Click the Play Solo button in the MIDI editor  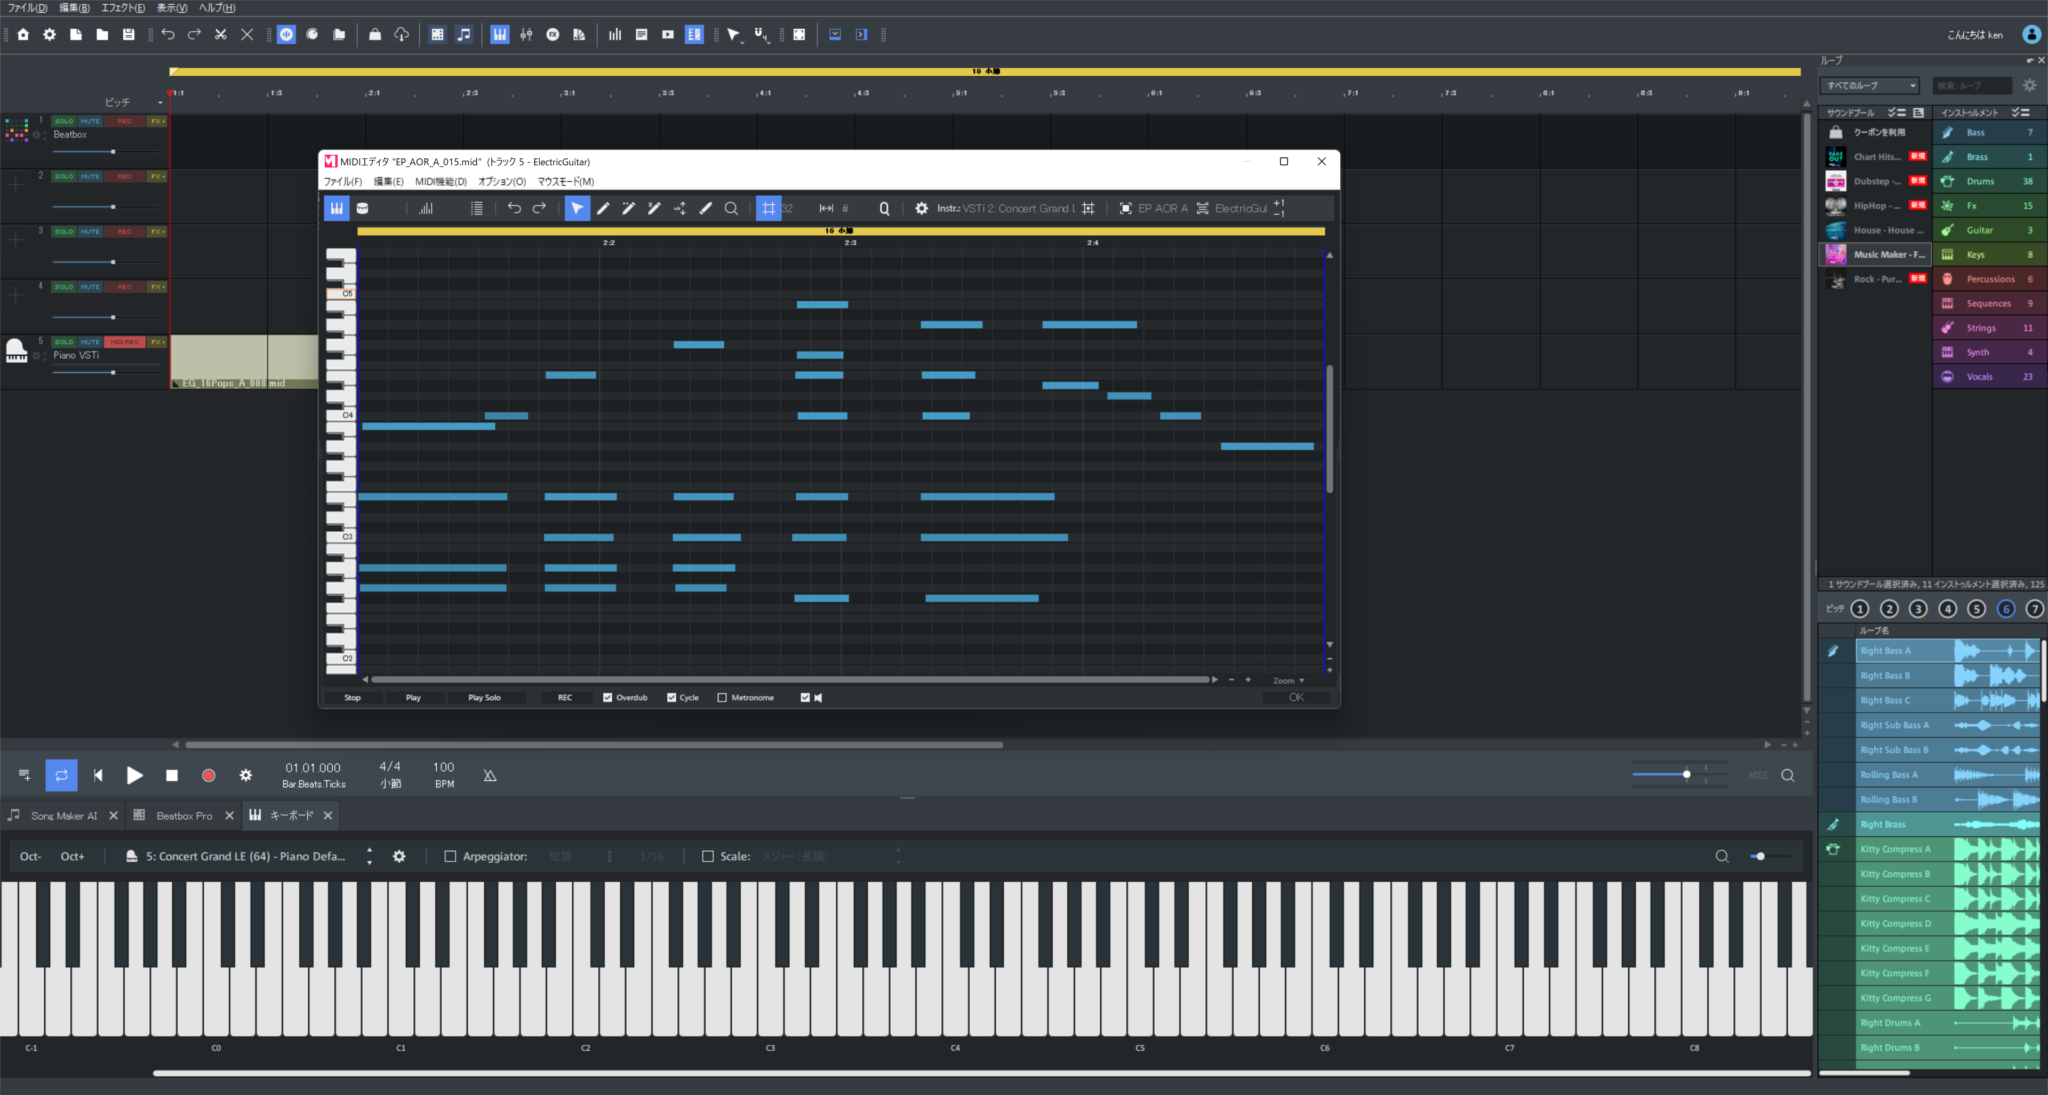coord(486,697)
